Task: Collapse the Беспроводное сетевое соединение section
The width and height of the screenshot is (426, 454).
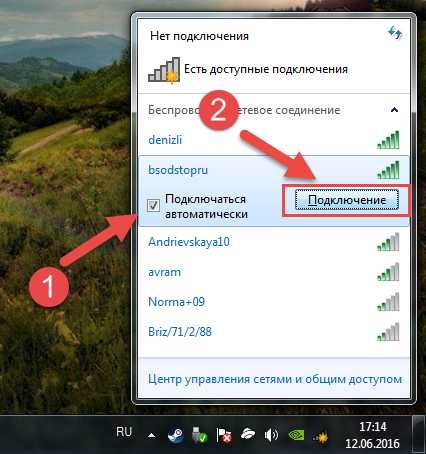Action: click(x=394, y=110)
